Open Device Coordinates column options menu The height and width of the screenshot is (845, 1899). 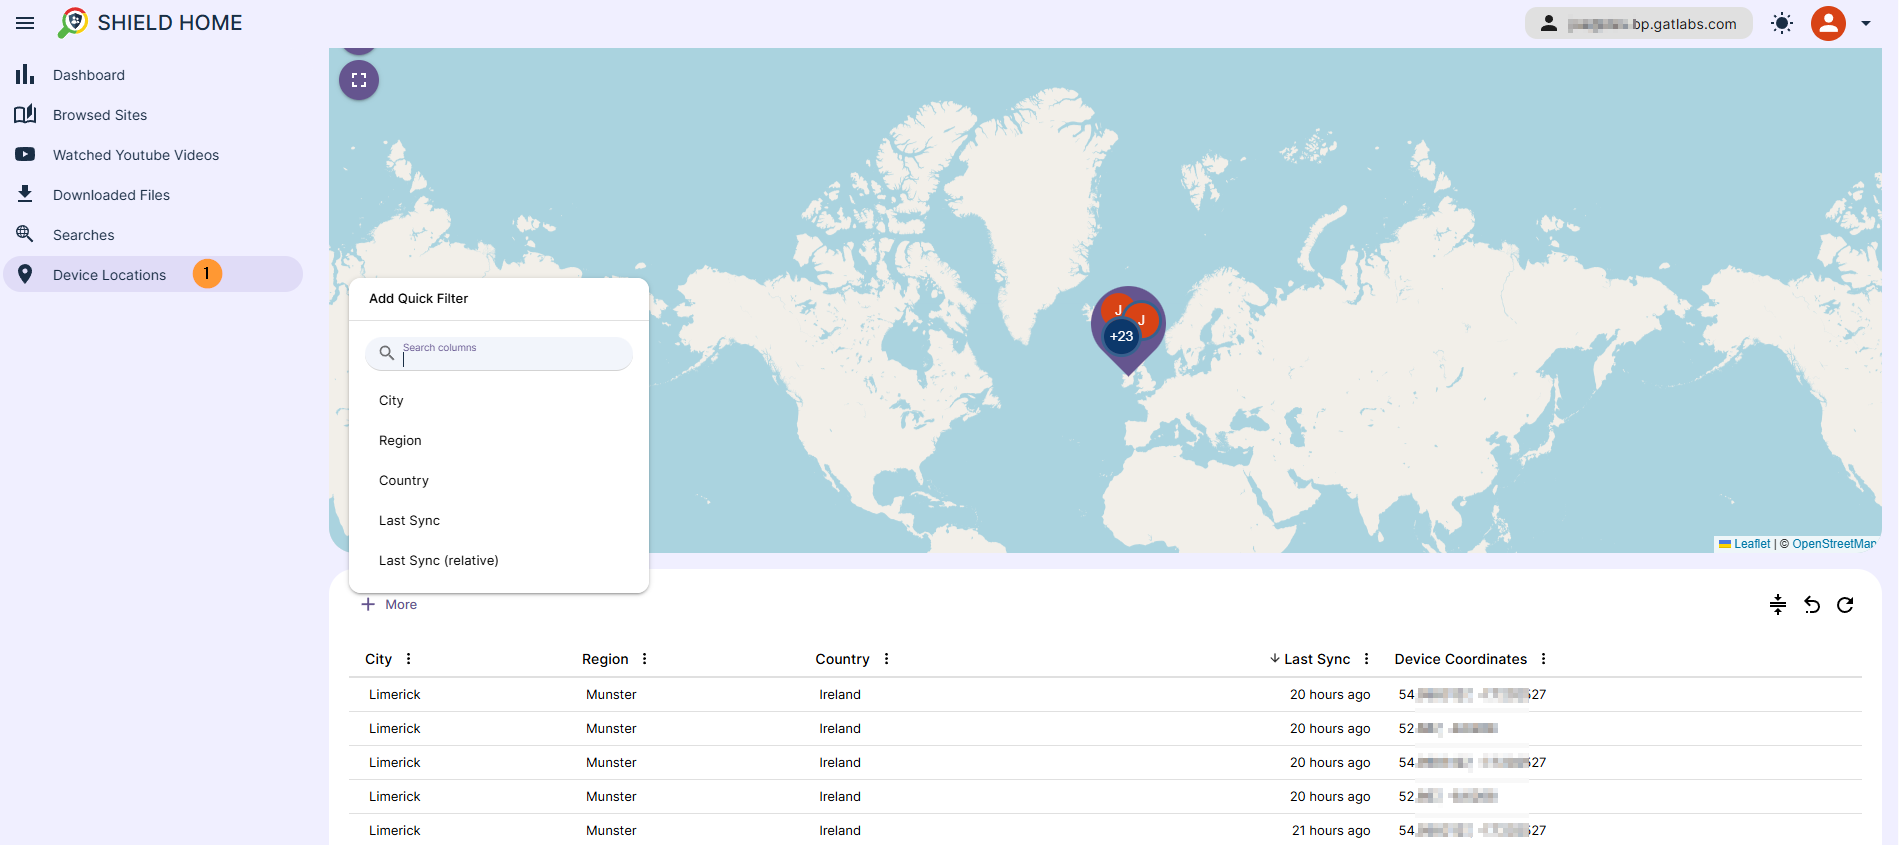pyautogui.click(x=1544, y=659)
